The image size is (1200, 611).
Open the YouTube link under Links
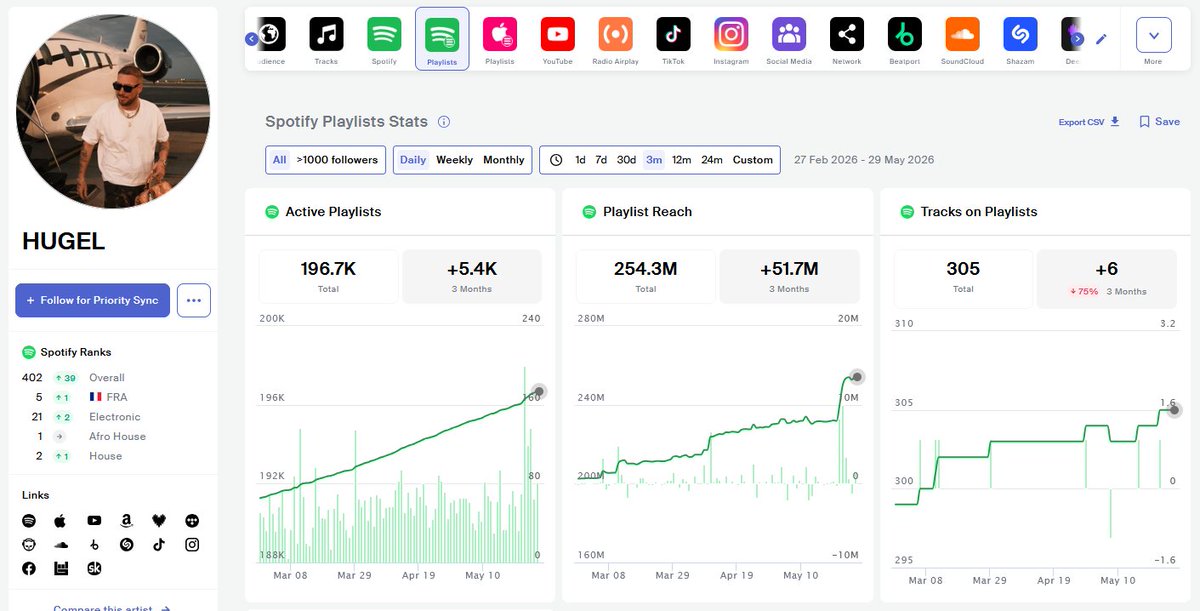tap(94, 521)
